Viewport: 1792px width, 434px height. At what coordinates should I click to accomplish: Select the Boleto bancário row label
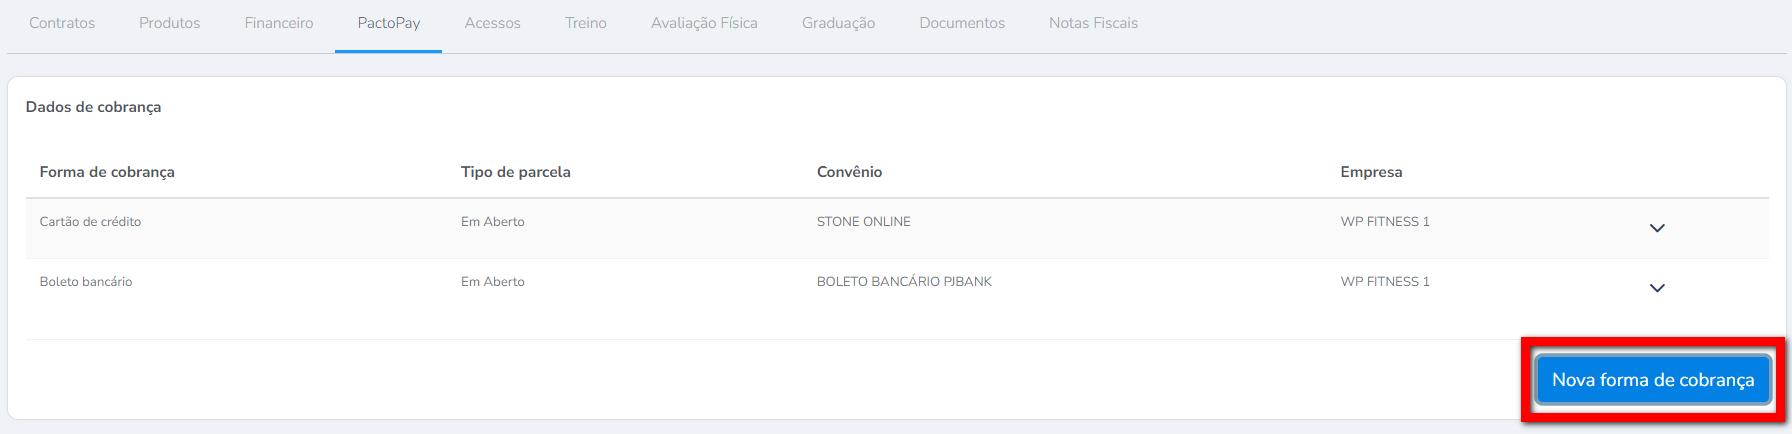(86, 282)
